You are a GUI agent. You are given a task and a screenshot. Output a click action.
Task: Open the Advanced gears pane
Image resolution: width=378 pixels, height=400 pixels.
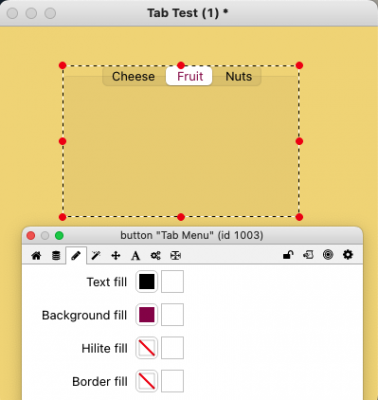pyautogui.click(x=155, y=256)
